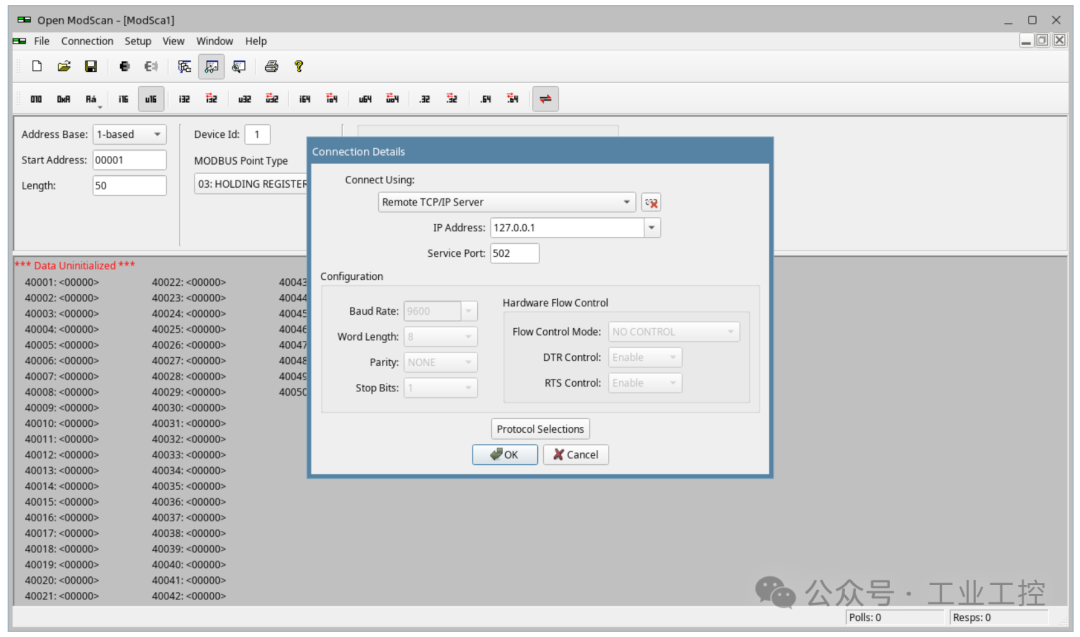This screenshot has width=1080, height=637.
Task: Select the swapped .64 double format
Action: tap(513, 99)
